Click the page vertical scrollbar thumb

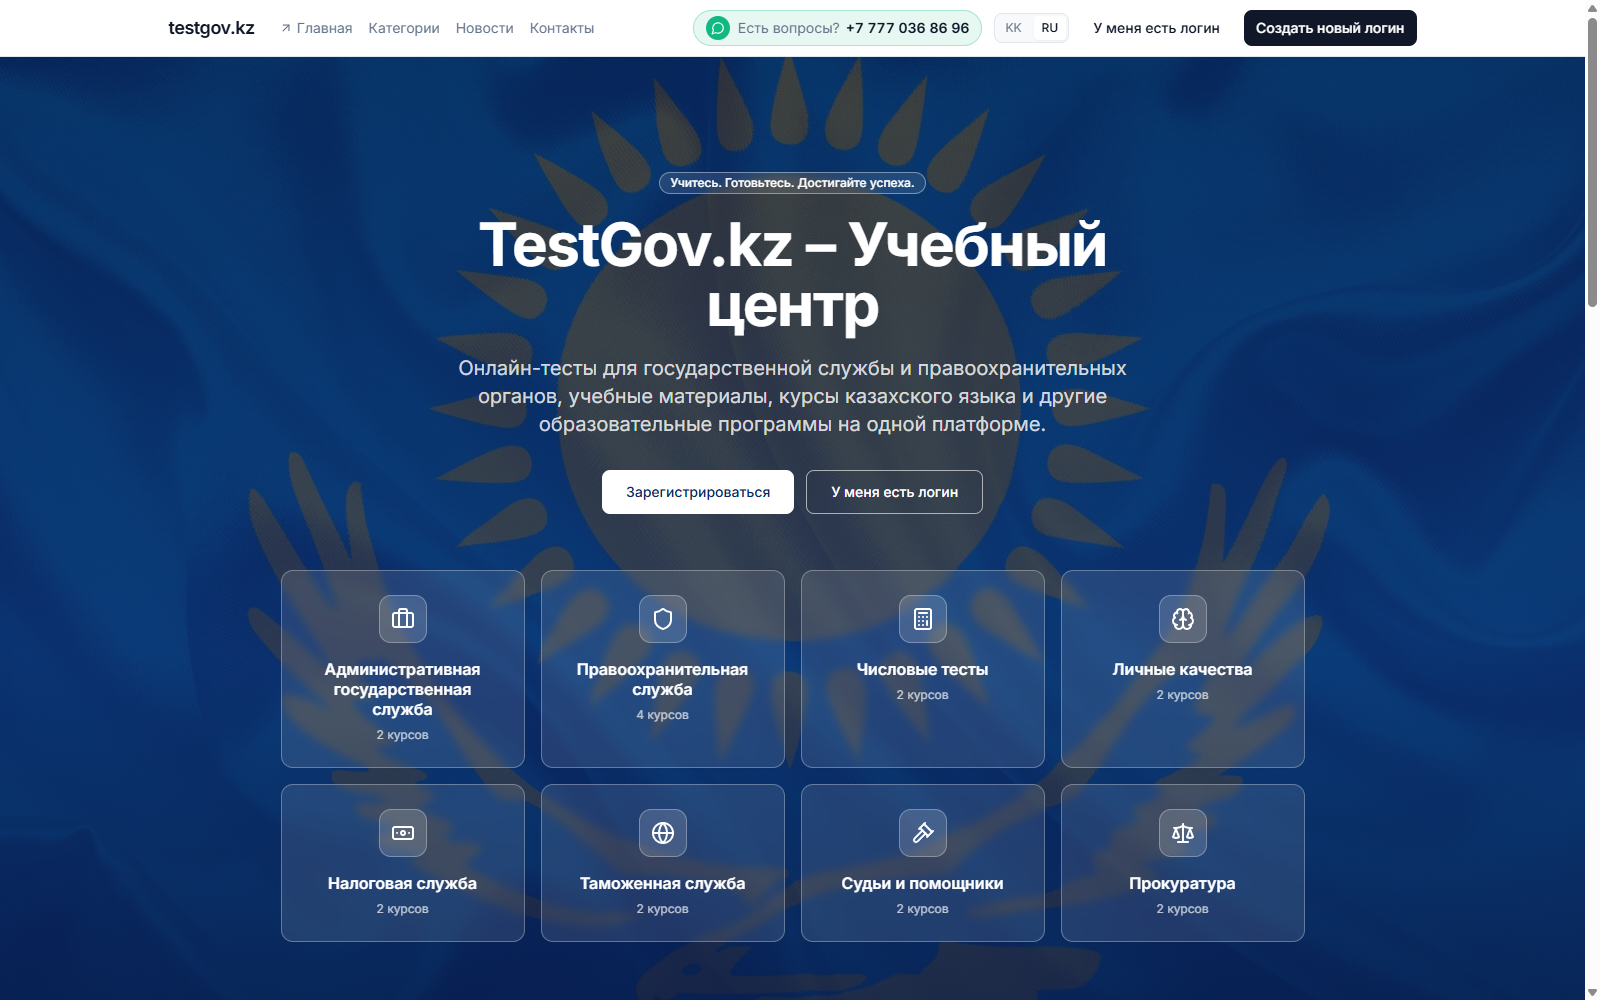click(x=1592, y=162)
